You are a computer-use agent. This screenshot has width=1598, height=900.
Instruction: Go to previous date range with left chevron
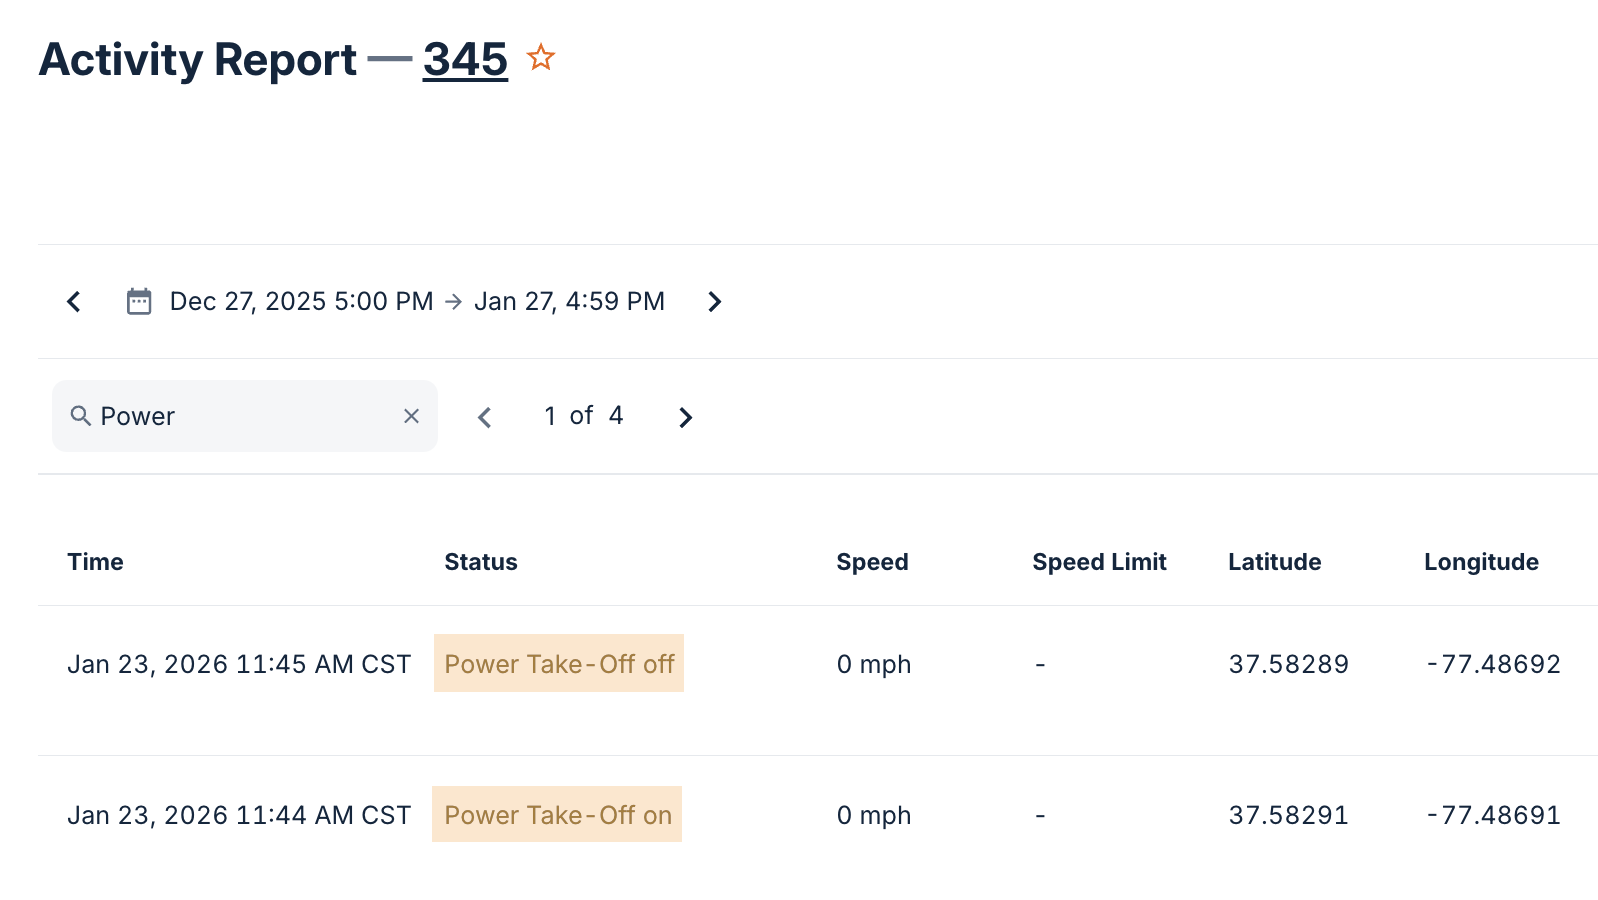pos(74,300)
